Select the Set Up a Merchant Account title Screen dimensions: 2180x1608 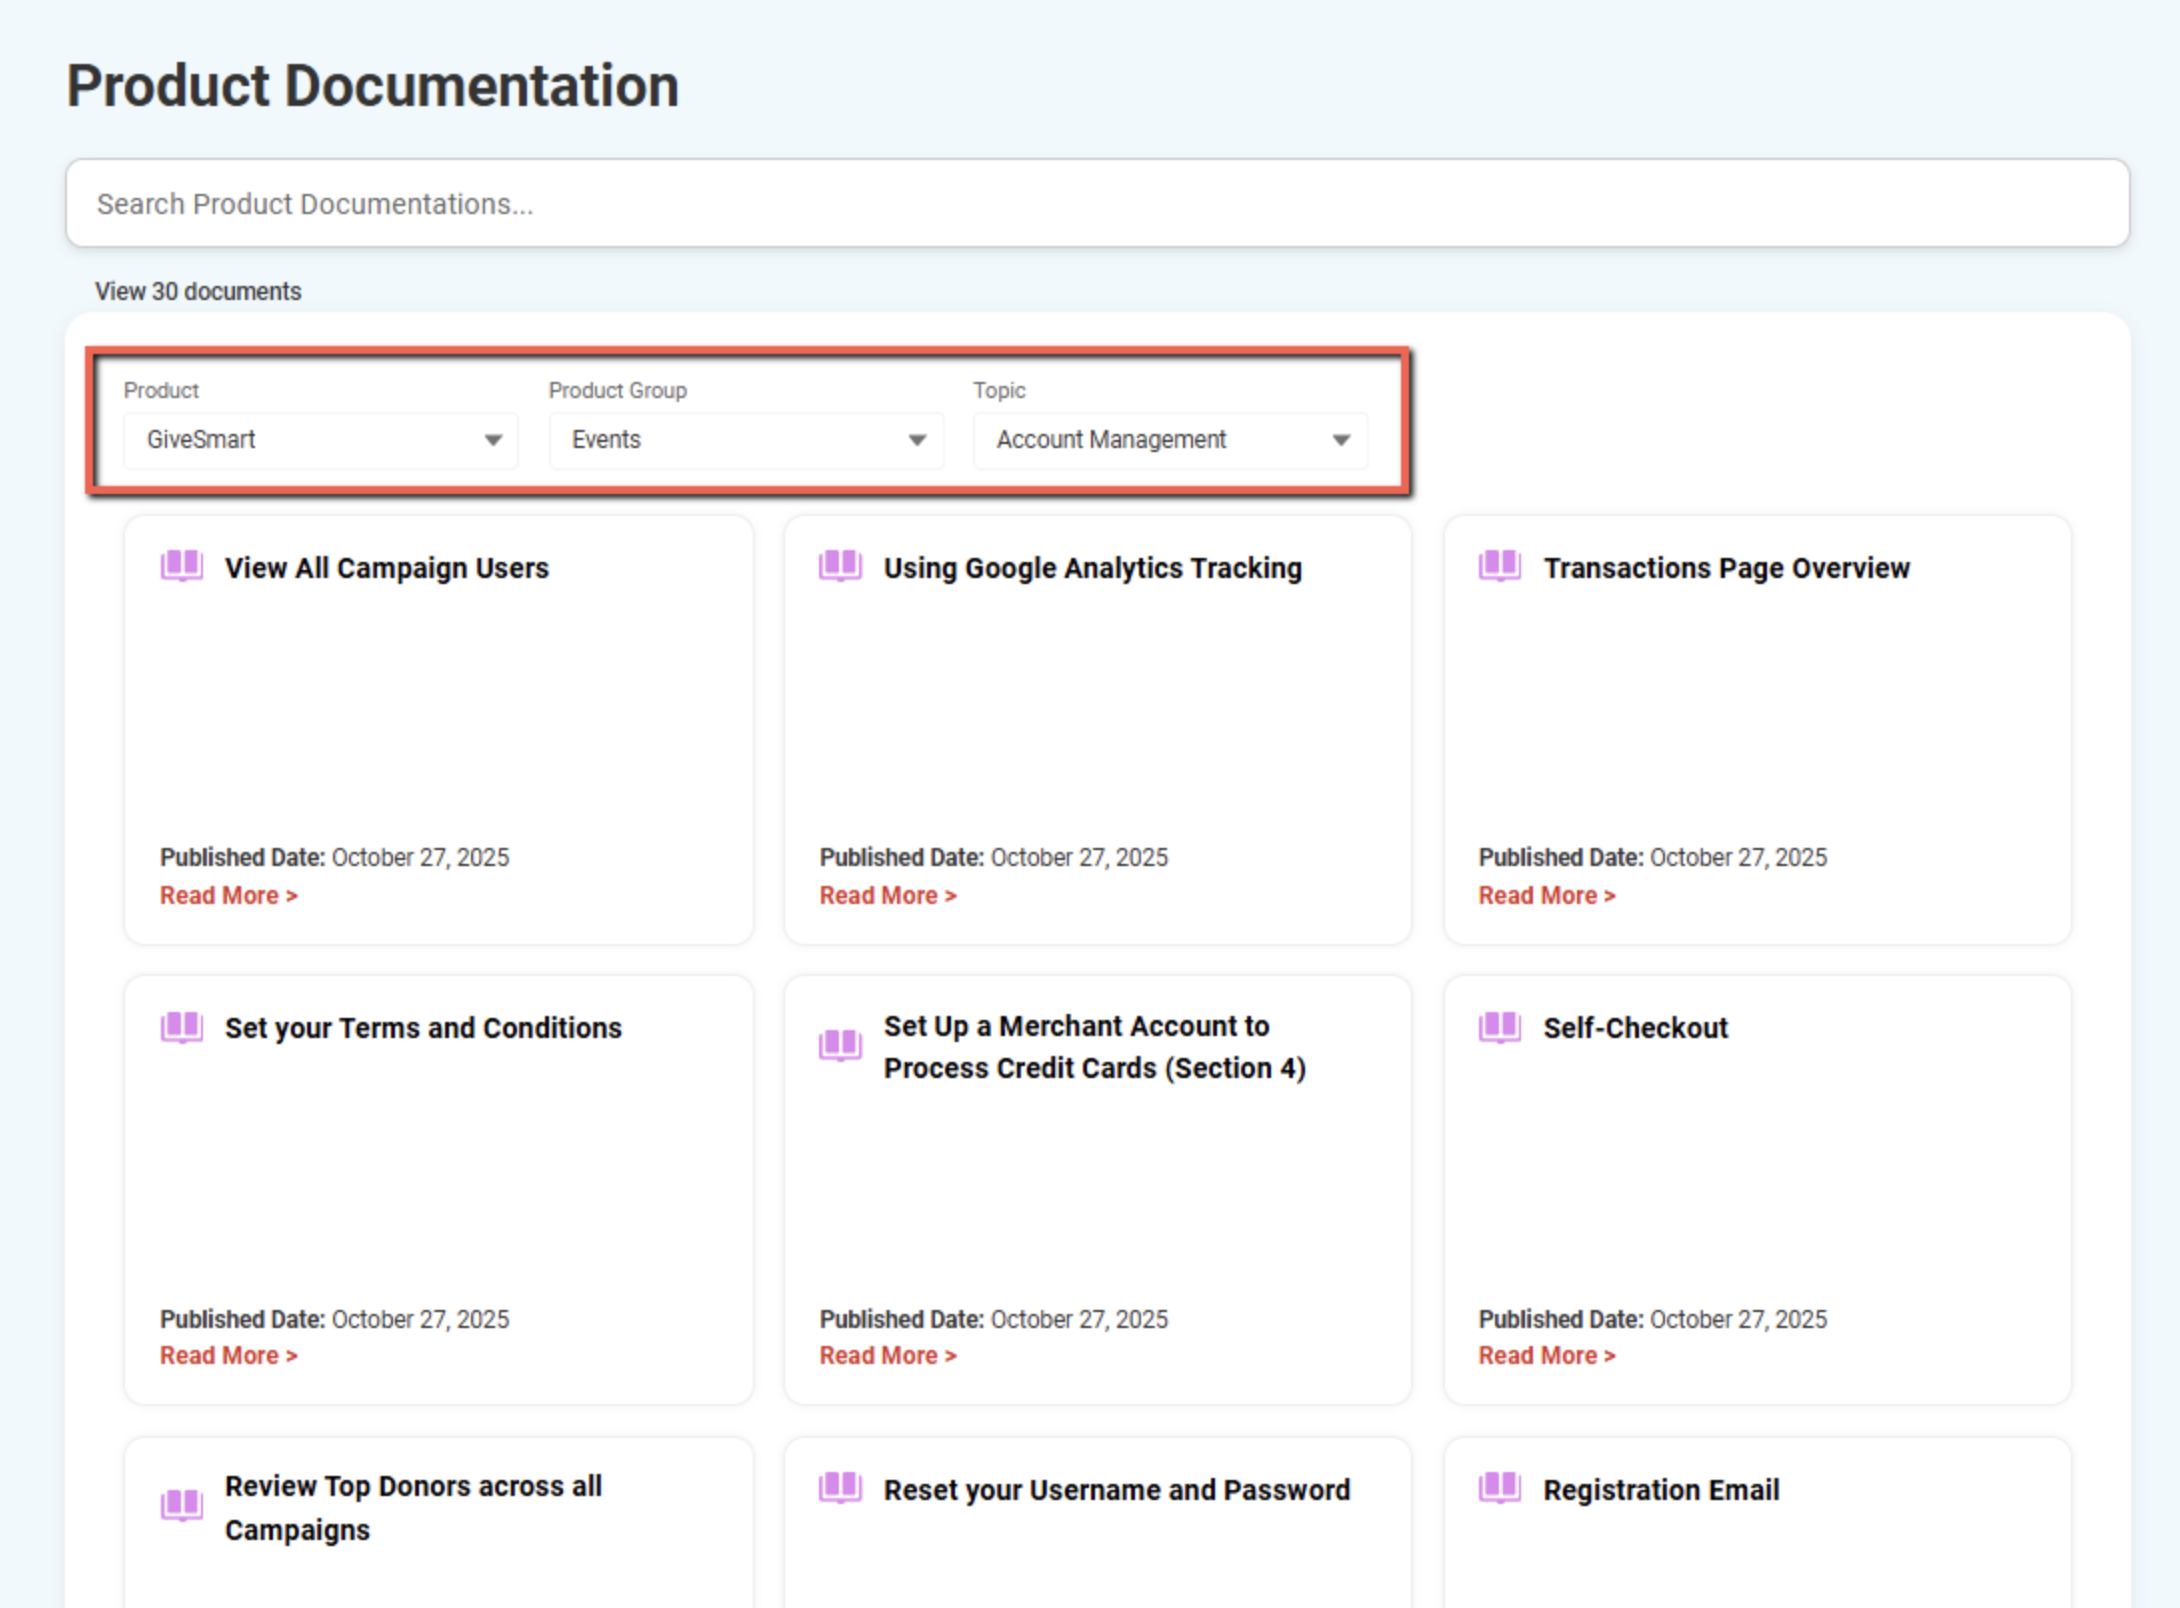click(x=1095, y=1047)
